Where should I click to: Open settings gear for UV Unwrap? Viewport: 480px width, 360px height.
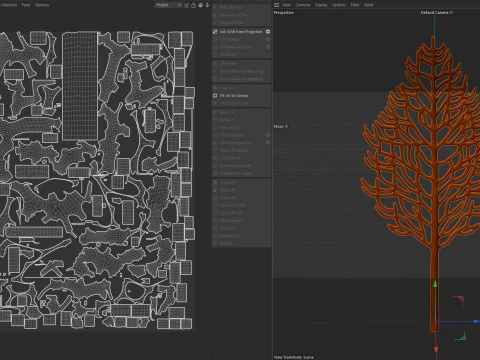268,39
